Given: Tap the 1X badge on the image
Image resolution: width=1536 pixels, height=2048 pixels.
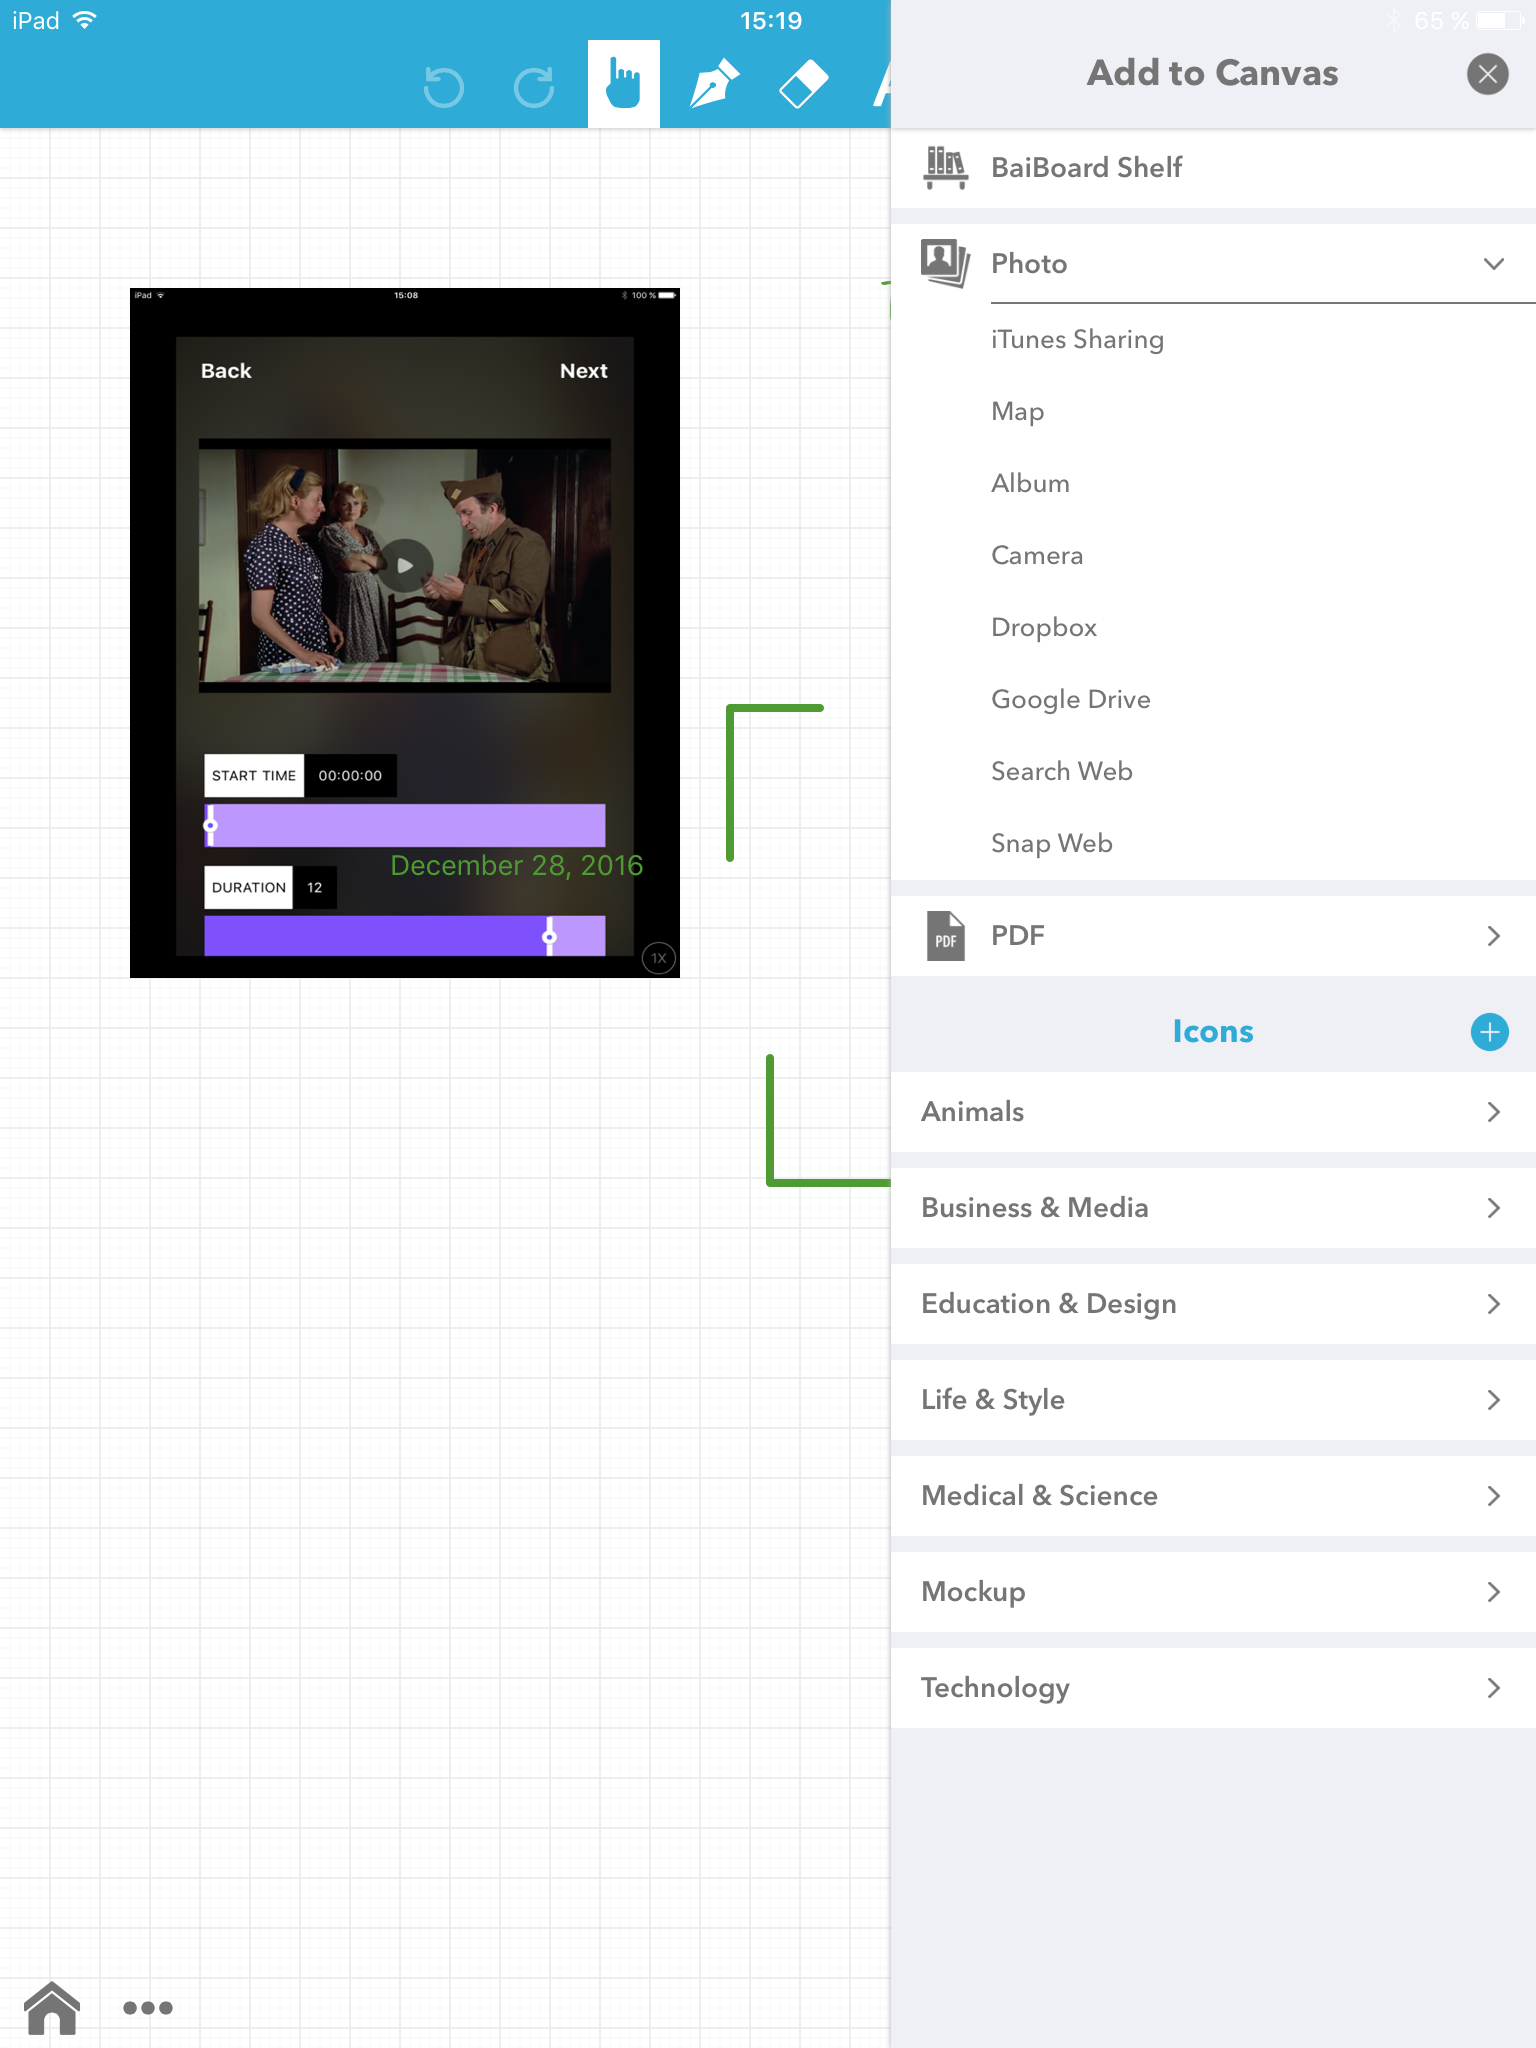Looking at the screenshot, I should 659,958.
